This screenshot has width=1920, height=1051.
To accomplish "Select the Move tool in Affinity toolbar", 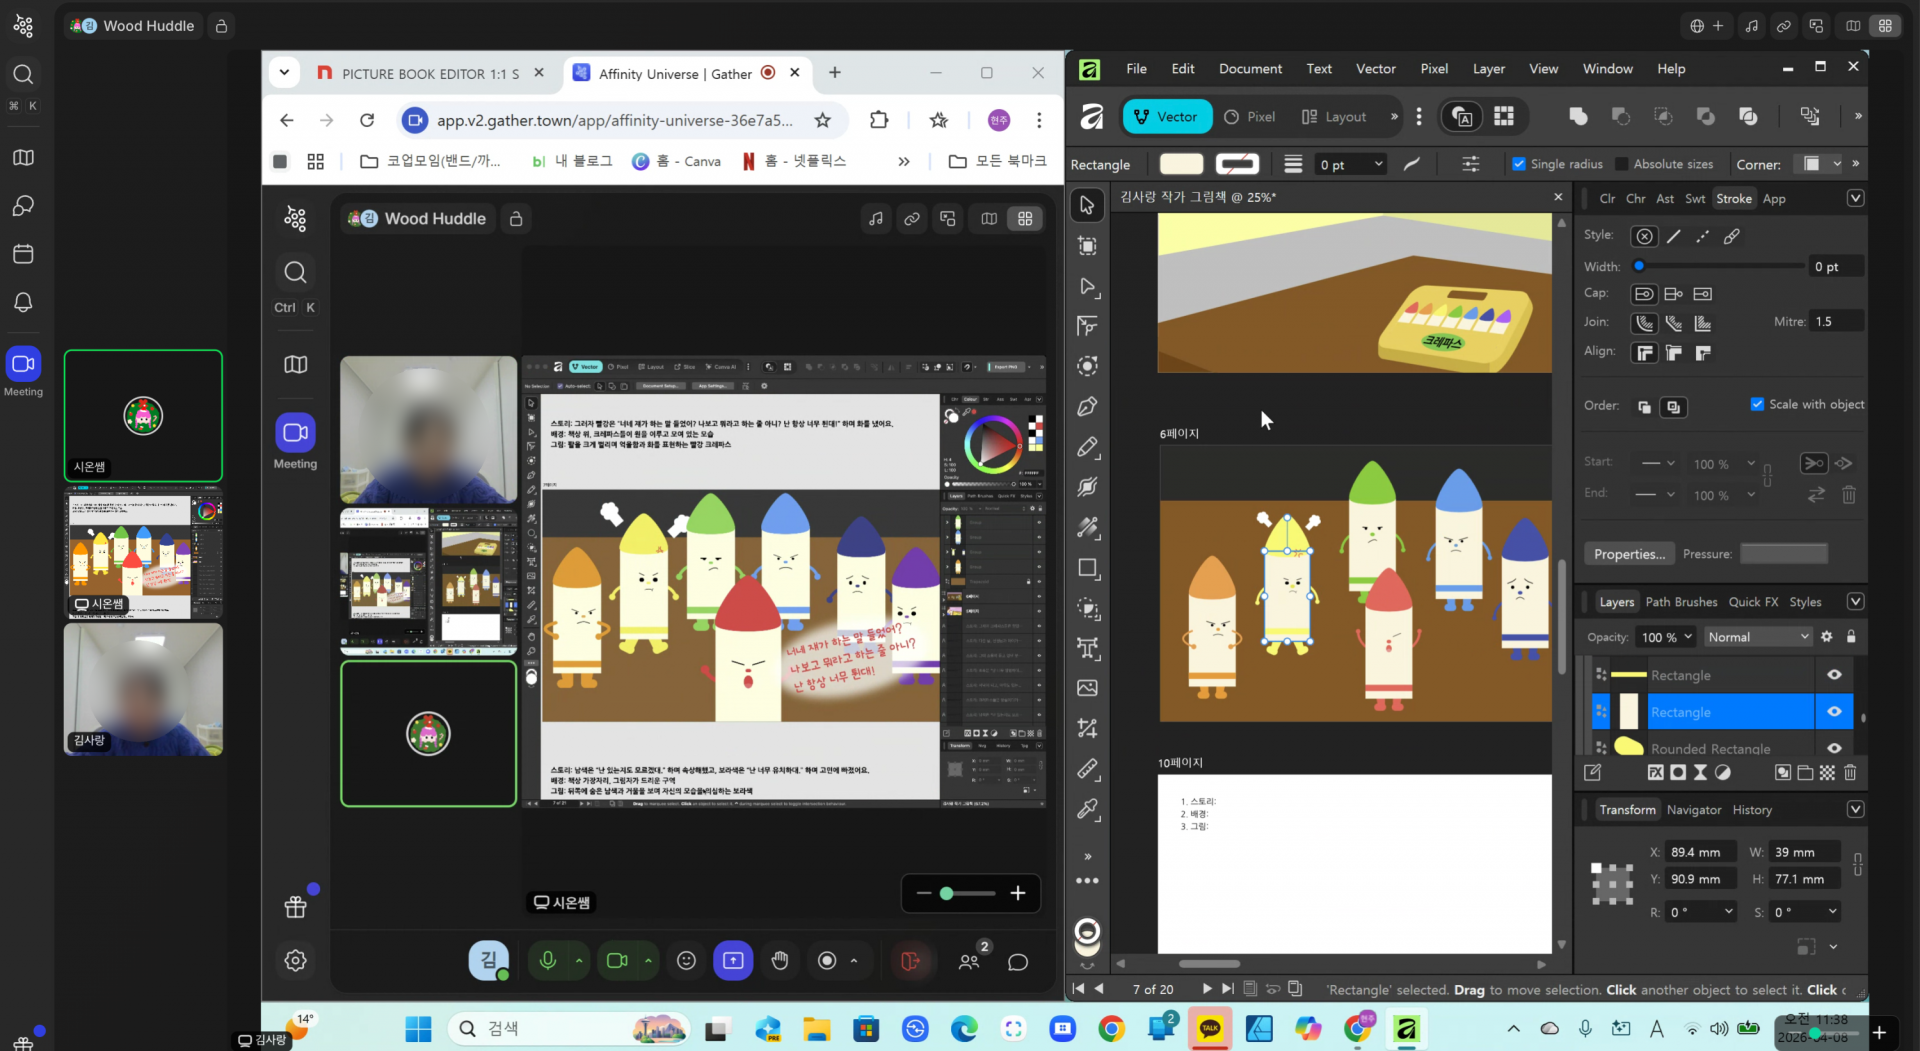I will (1087, 205).
